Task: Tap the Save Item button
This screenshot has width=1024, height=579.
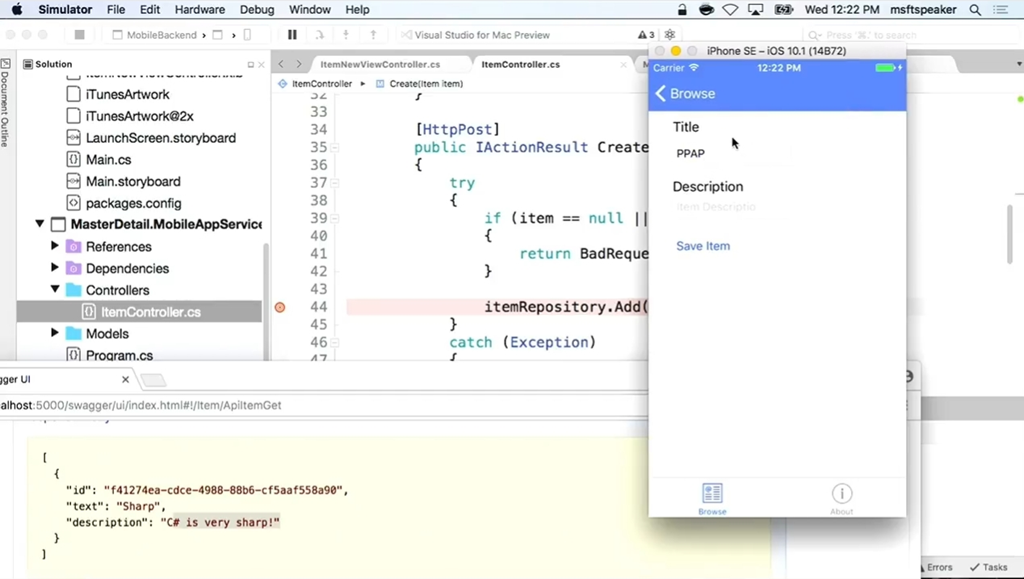Action: click(703, 246)
